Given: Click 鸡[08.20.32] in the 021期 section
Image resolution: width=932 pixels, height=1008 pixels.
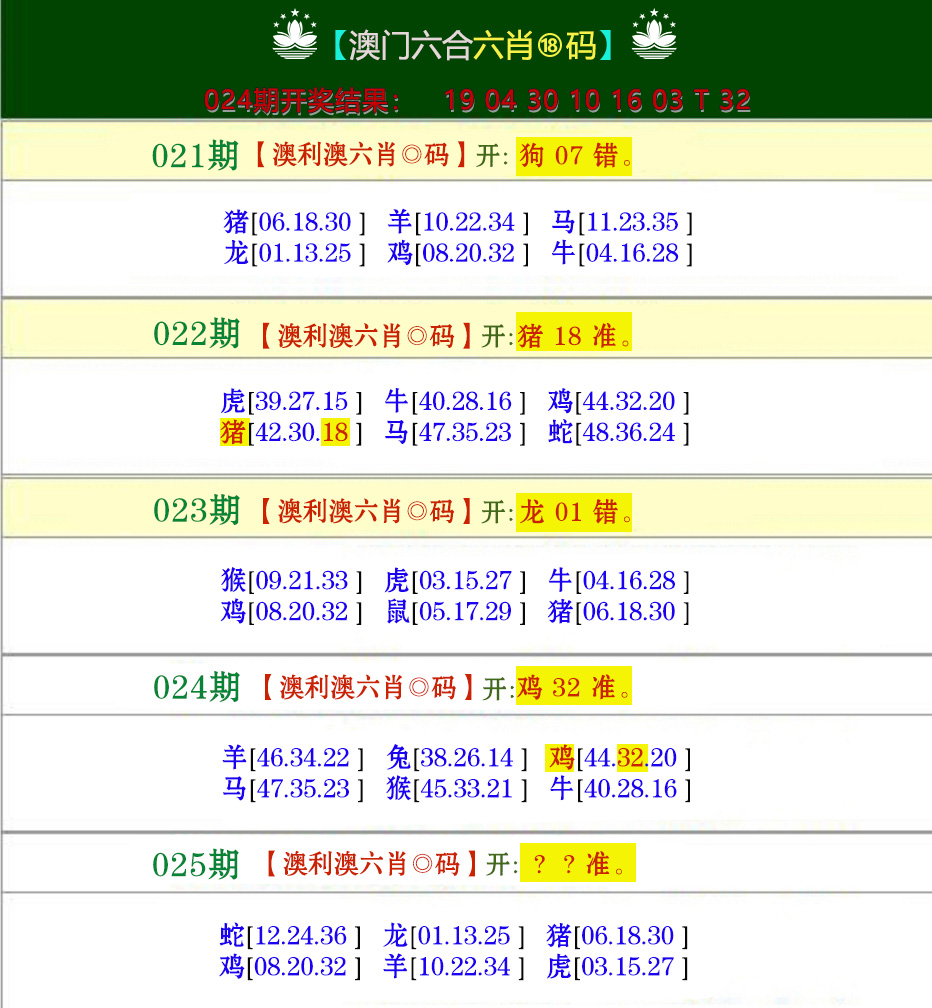Looking at the screenshot, I should 458,253.
